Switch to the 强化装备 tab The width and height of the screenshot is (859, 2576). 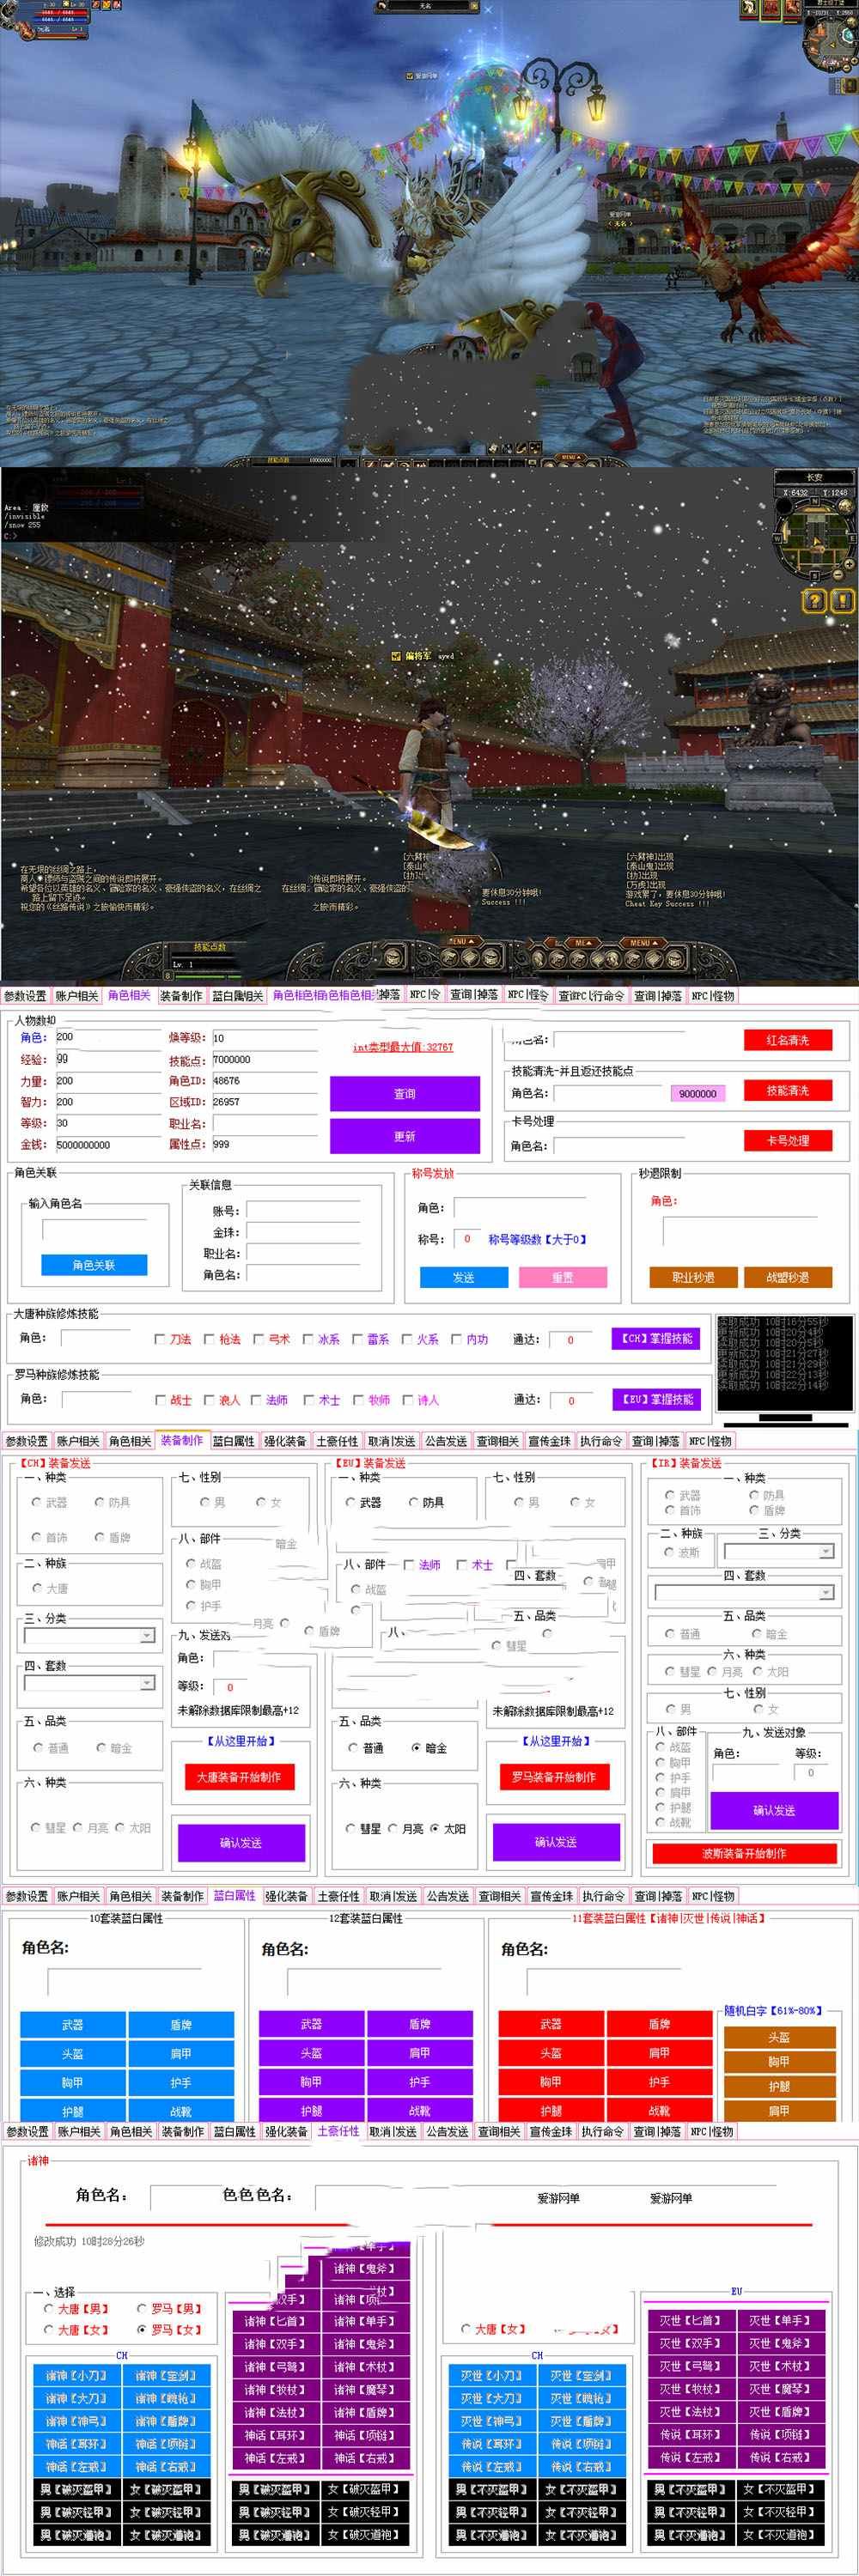pos(285,1441)
